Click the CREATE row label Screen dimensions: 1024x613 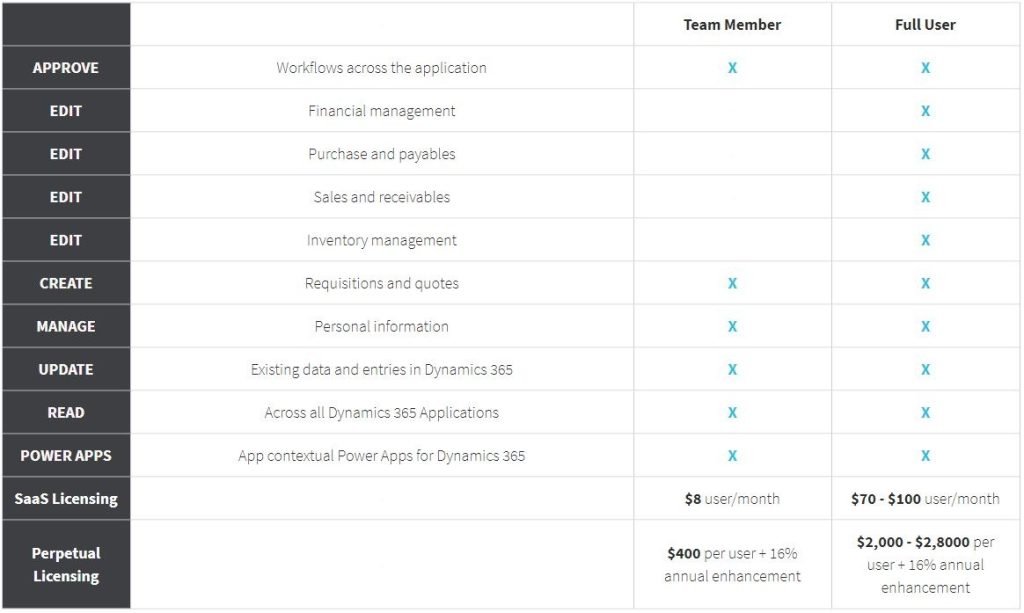pyautogui.click(x=65, y=283)
